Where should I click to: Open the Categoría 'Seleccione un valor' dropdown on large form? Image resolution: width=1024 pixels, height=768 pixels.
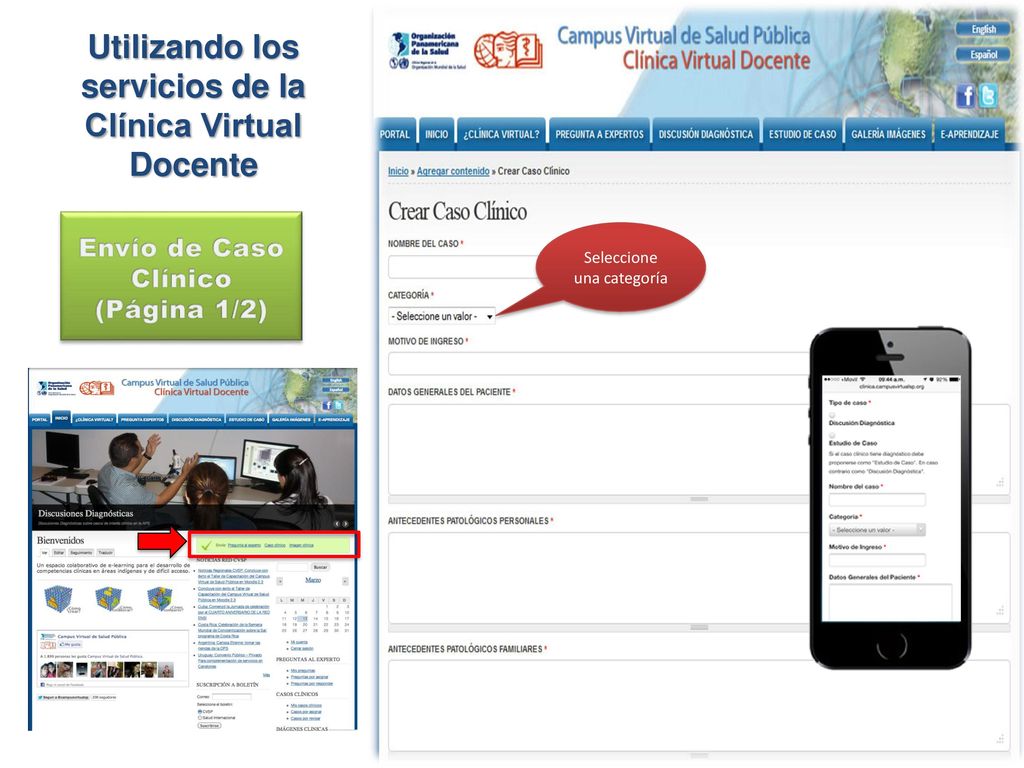[x=442, y=316]
